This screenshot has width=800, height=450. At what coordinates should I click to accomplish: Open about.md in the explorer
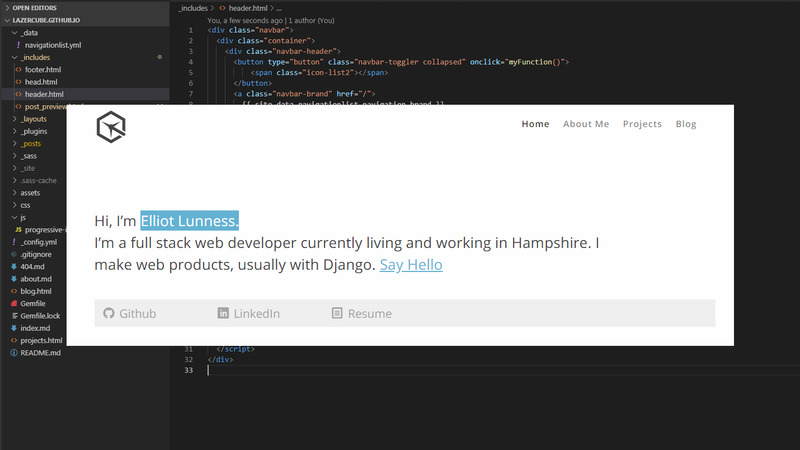point(36,279)
